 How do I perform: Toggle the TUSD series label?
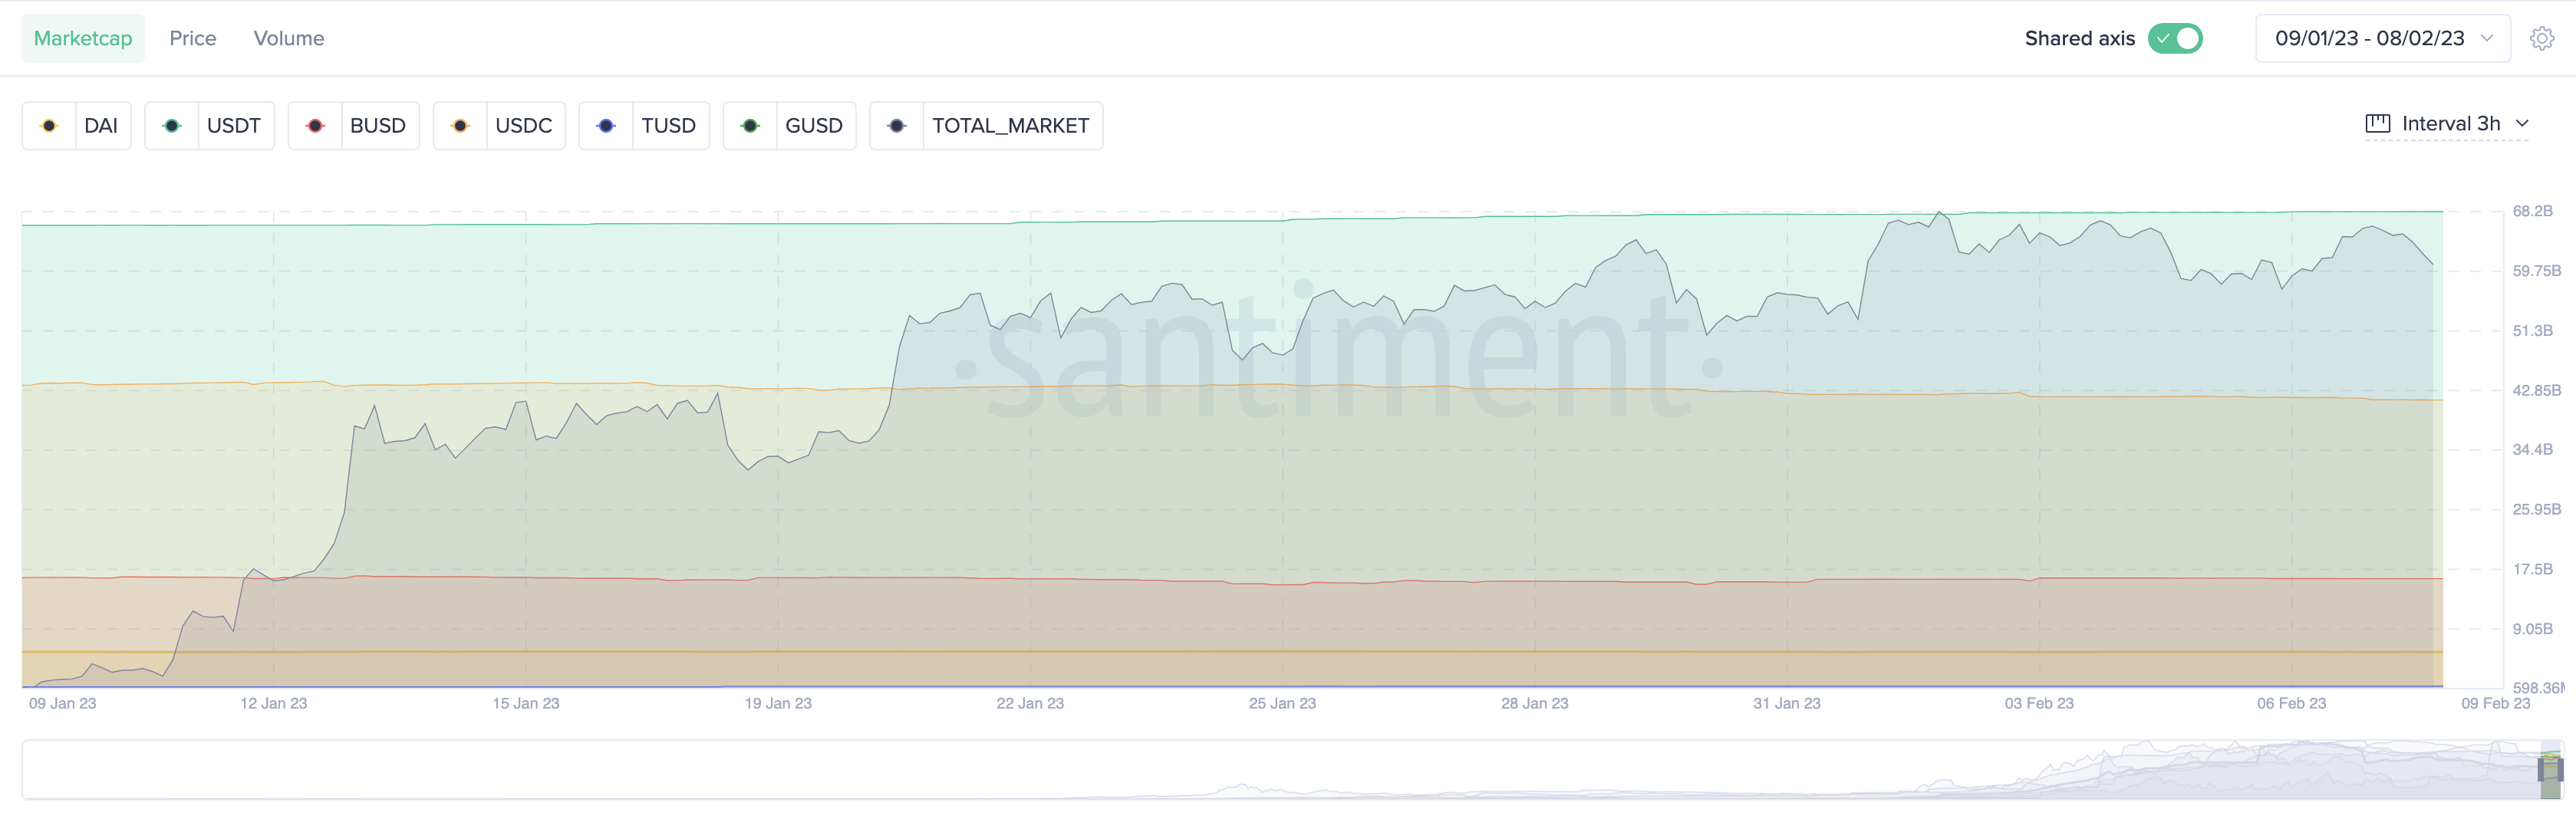(x=669, y=126)
